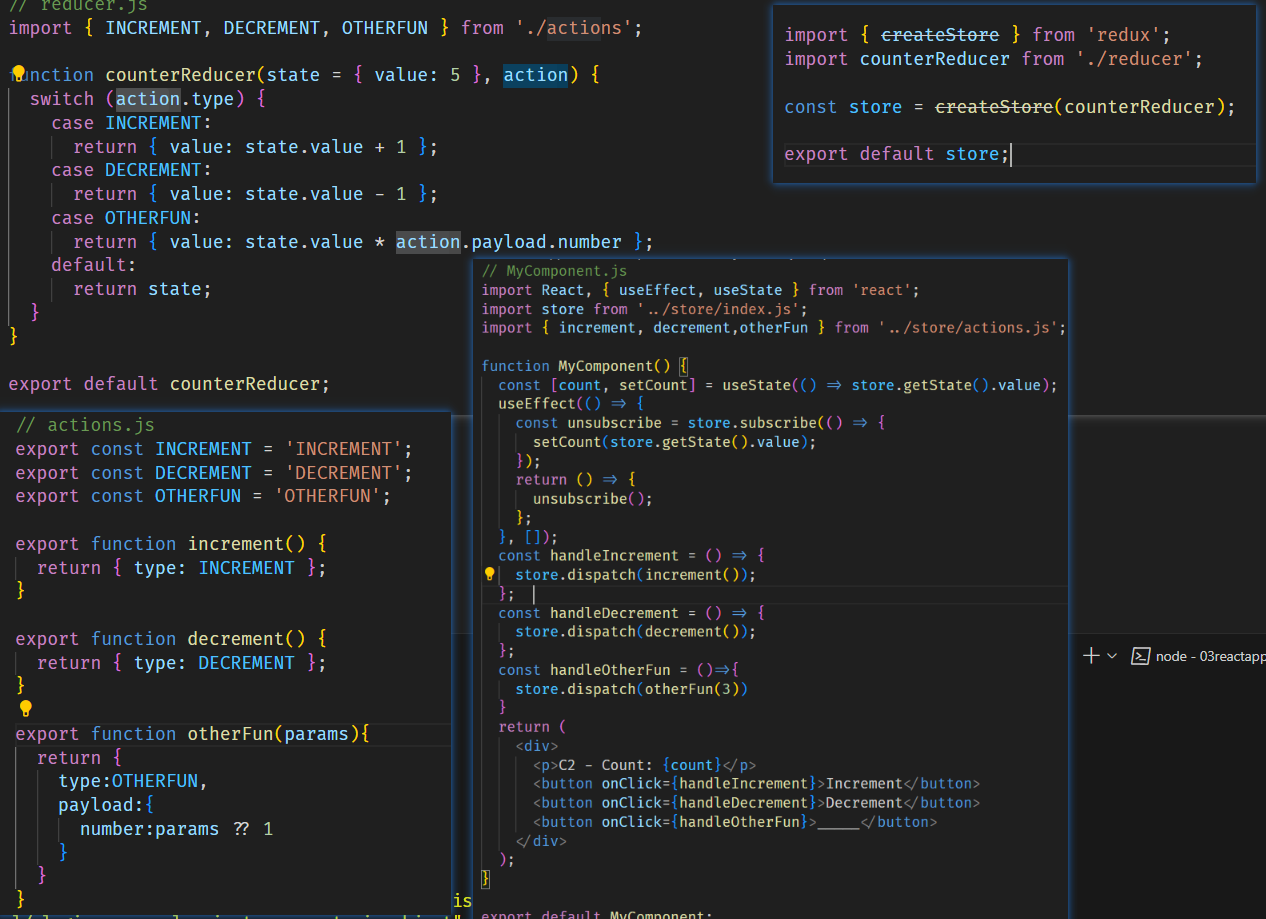1266x919 pixels.
Task: Open lightbulb quick fix beside store.dispatch(increment())
Action: click(x=489, y=575)
